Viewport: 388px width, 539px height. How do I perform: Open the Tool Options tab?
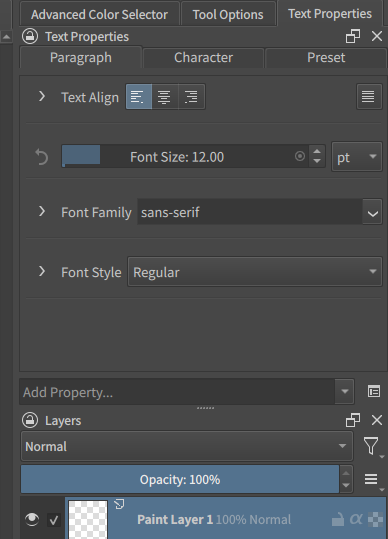point(228,14)
